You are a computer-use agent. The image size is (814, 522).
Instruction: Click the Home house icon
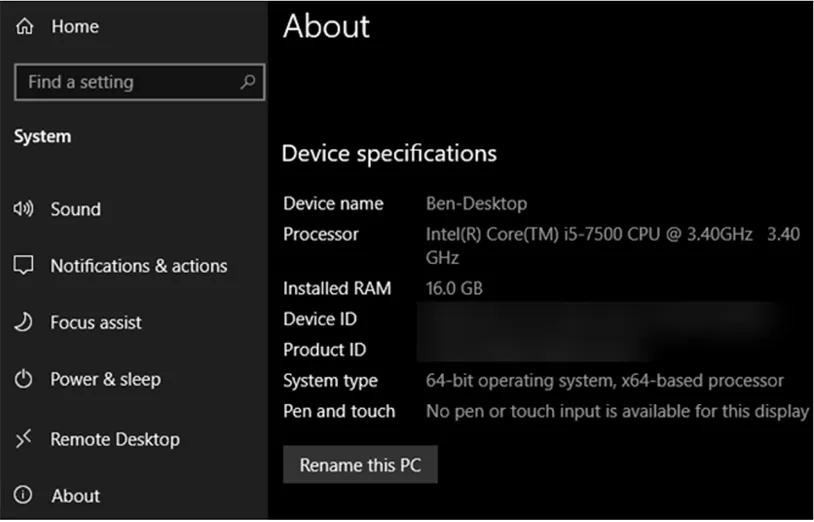tap(25, 27)
